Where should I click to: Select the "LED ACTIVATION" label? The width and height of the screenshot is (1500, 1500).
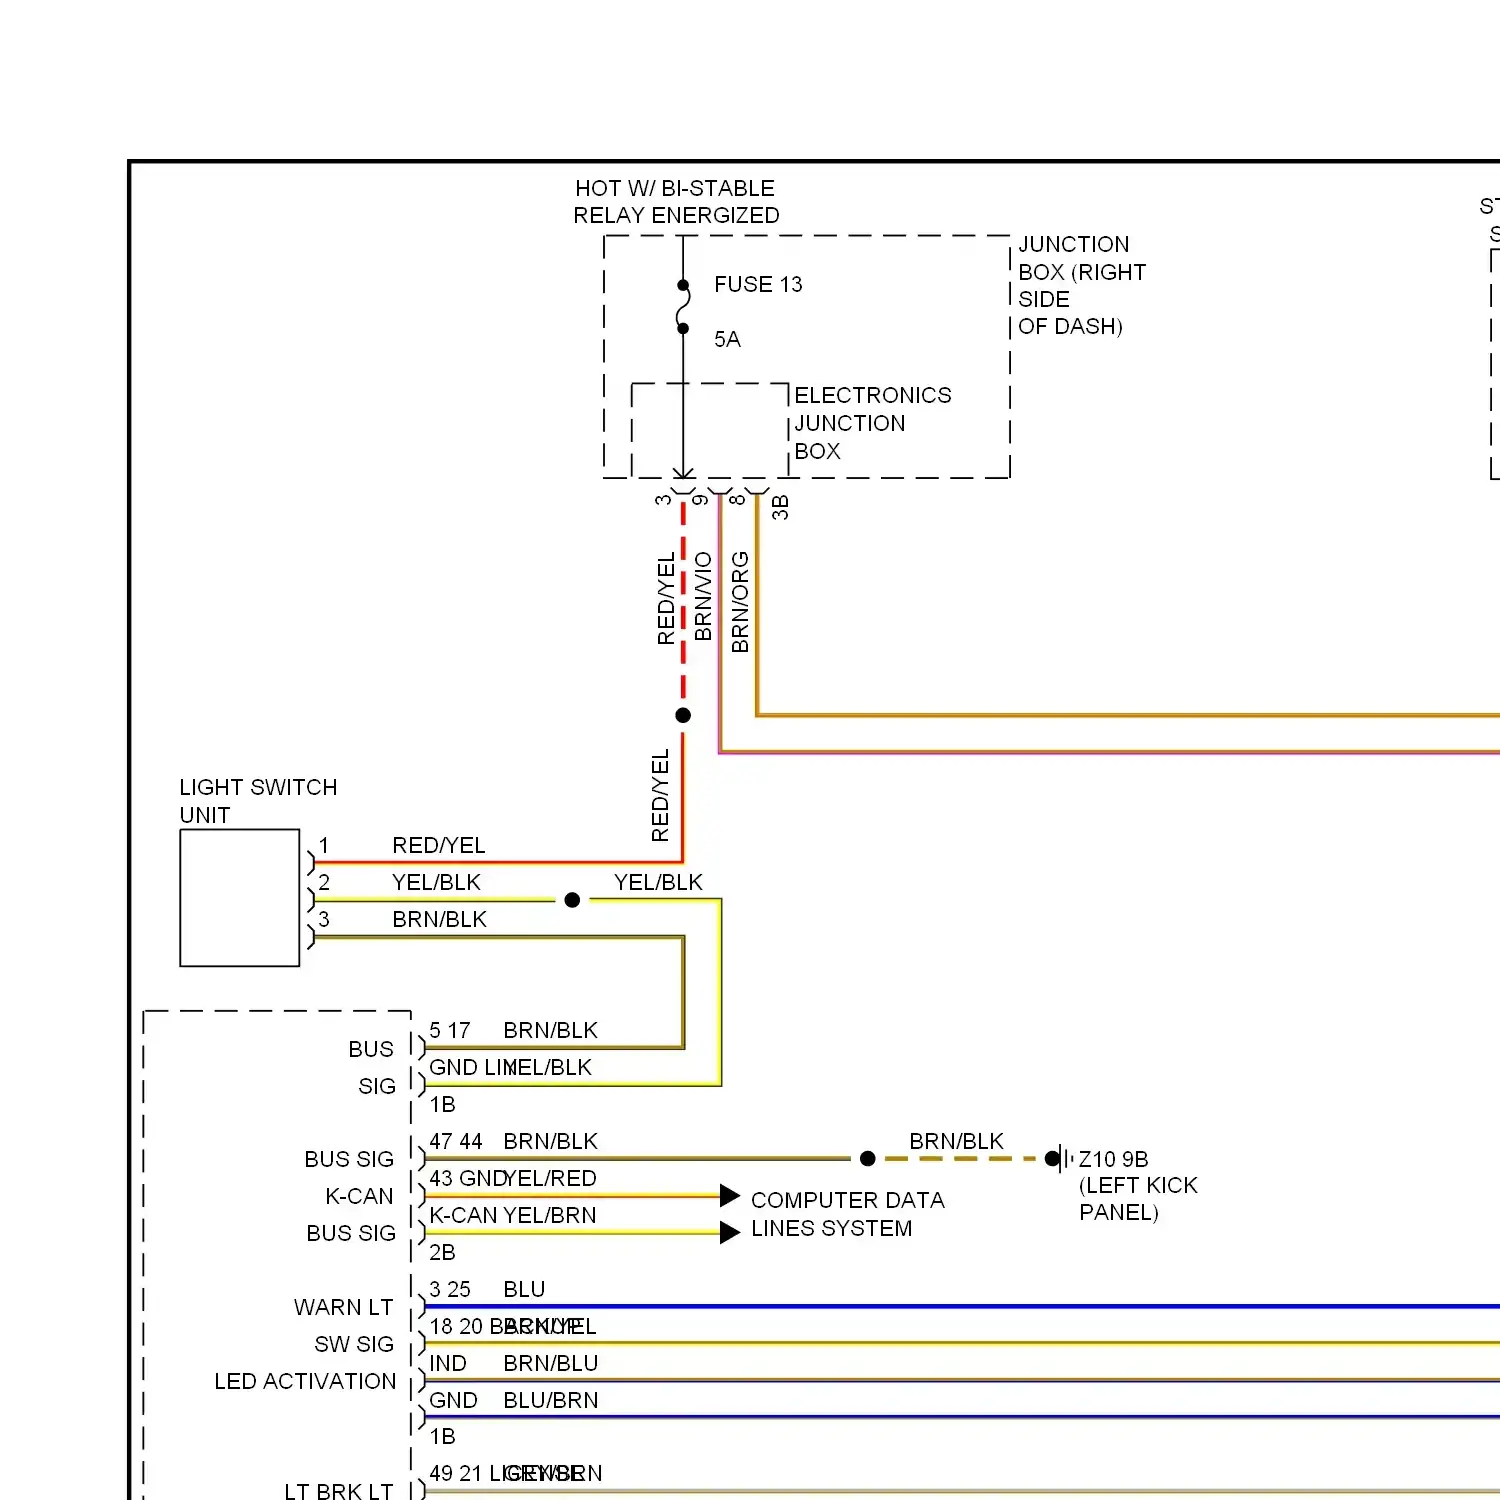point(305,1382)
